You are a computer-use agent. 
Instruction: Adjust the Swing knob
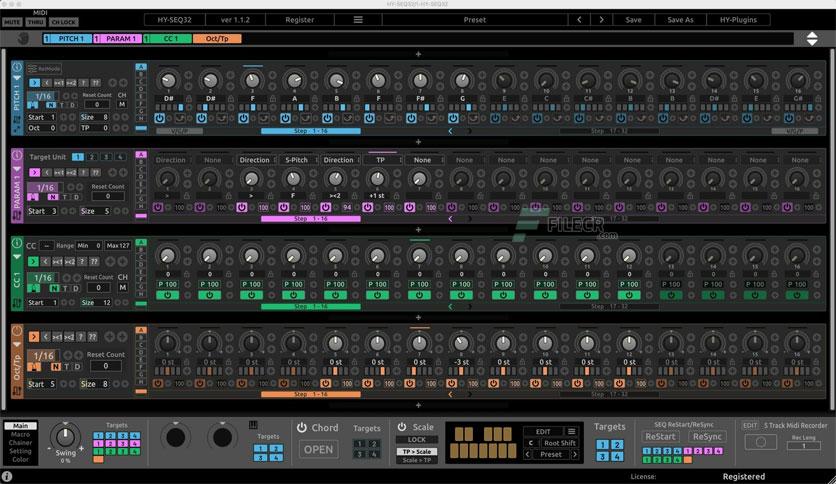click(65, 437)
